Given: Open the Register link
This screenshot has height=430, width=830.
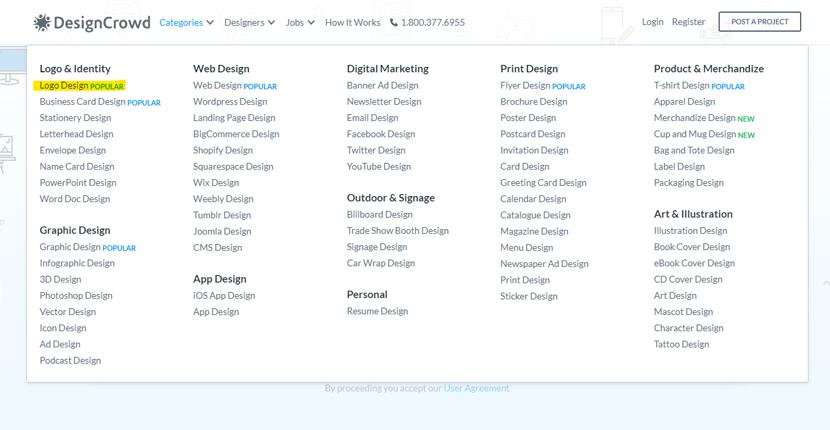Looking at the screenshot, I should 688,22.
